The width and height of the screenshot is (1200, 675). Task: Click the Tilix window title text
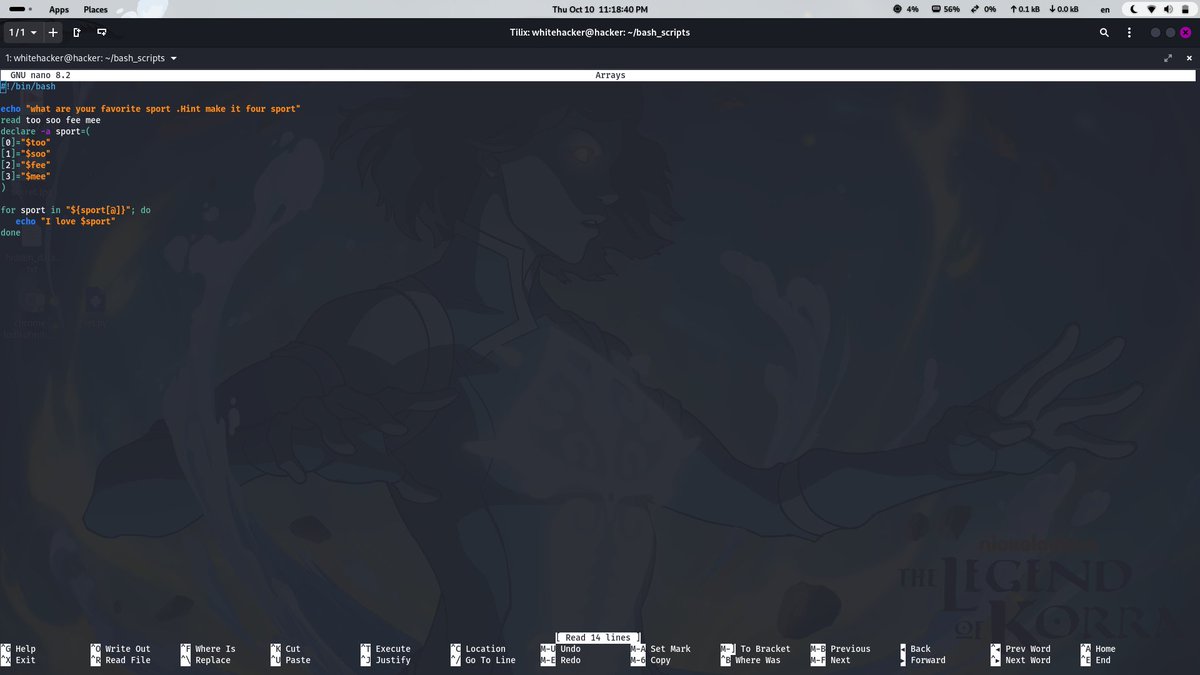[x=600, y=32]
